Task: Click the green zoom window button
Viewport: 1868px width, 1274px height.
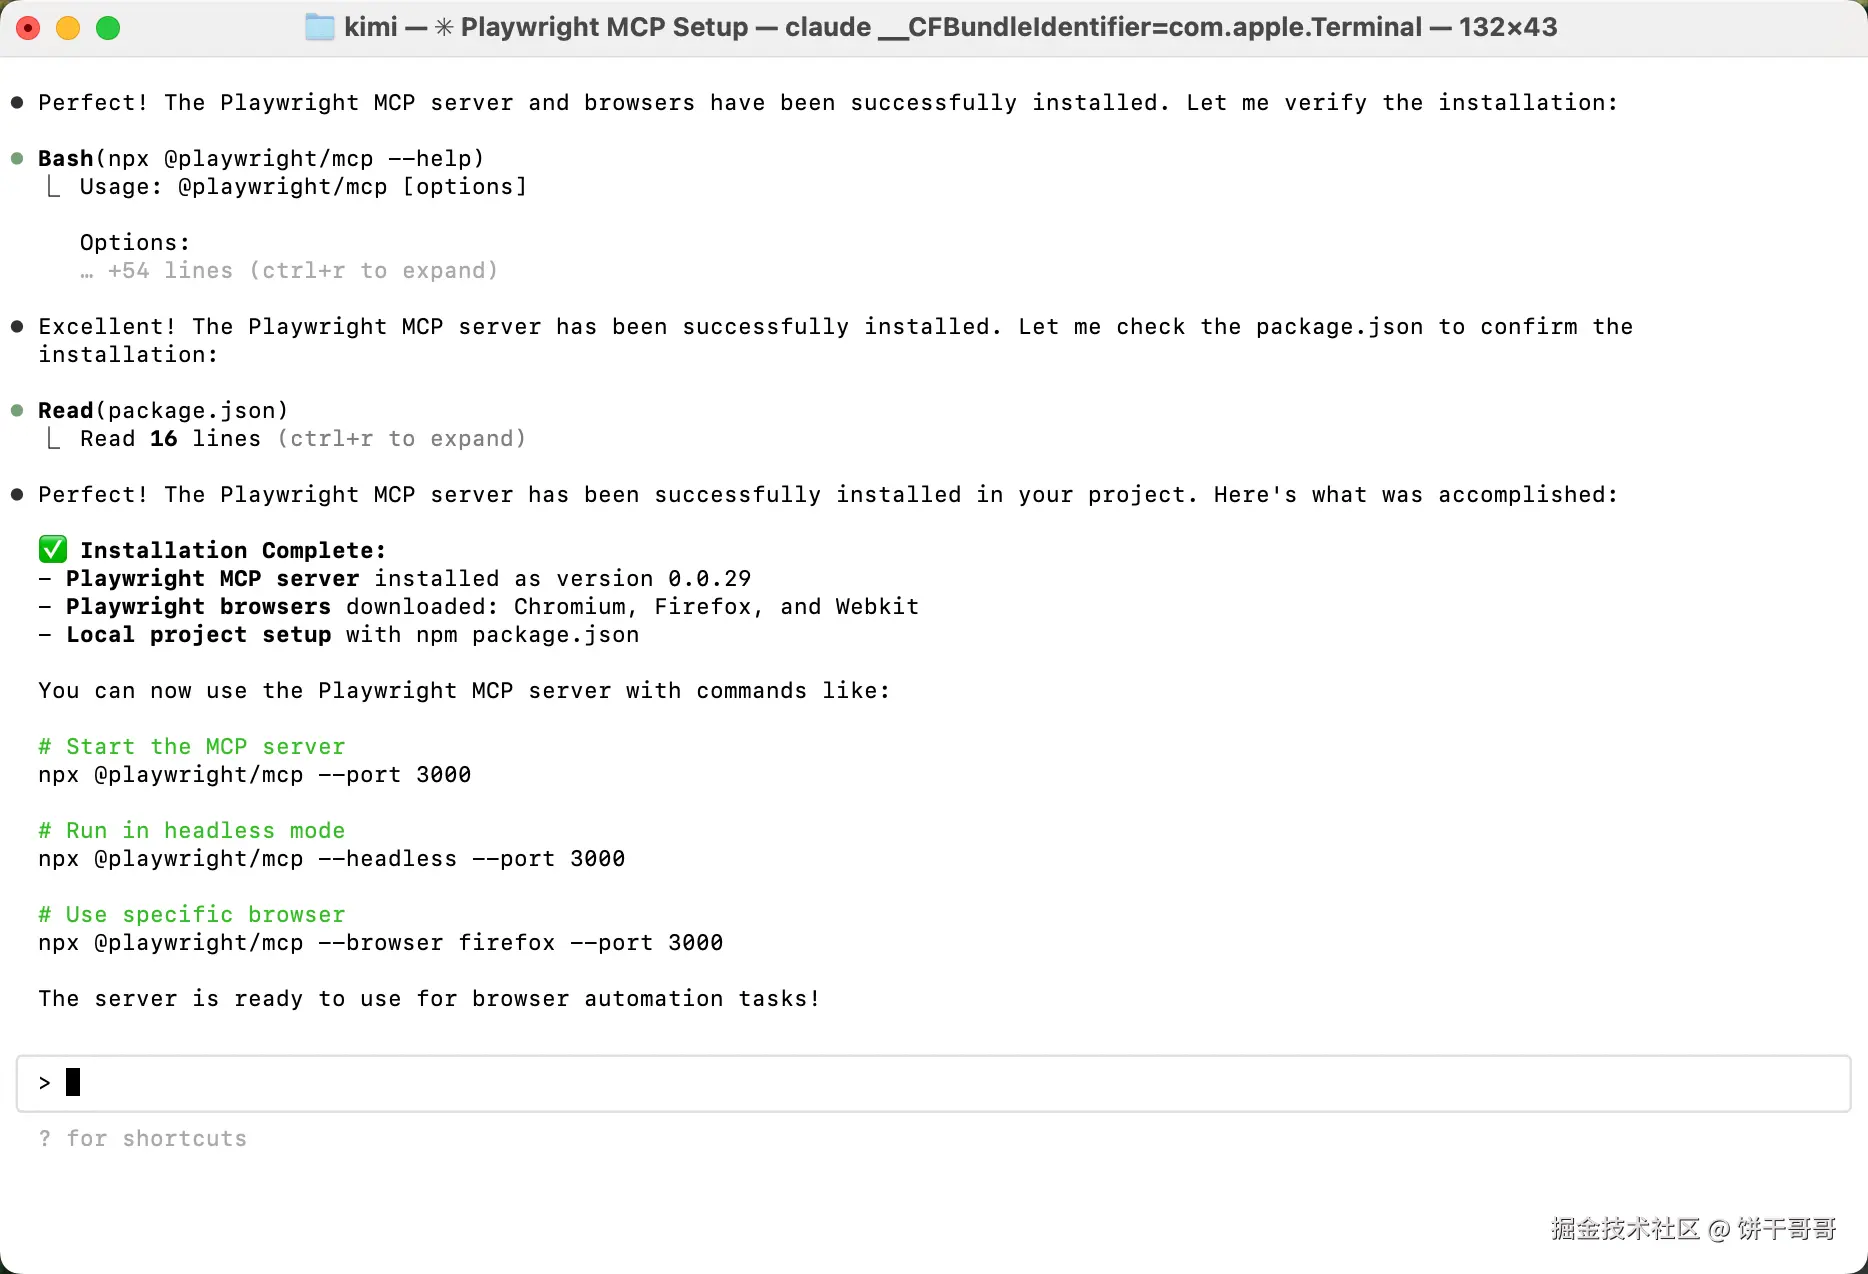Action: point(108,28)
